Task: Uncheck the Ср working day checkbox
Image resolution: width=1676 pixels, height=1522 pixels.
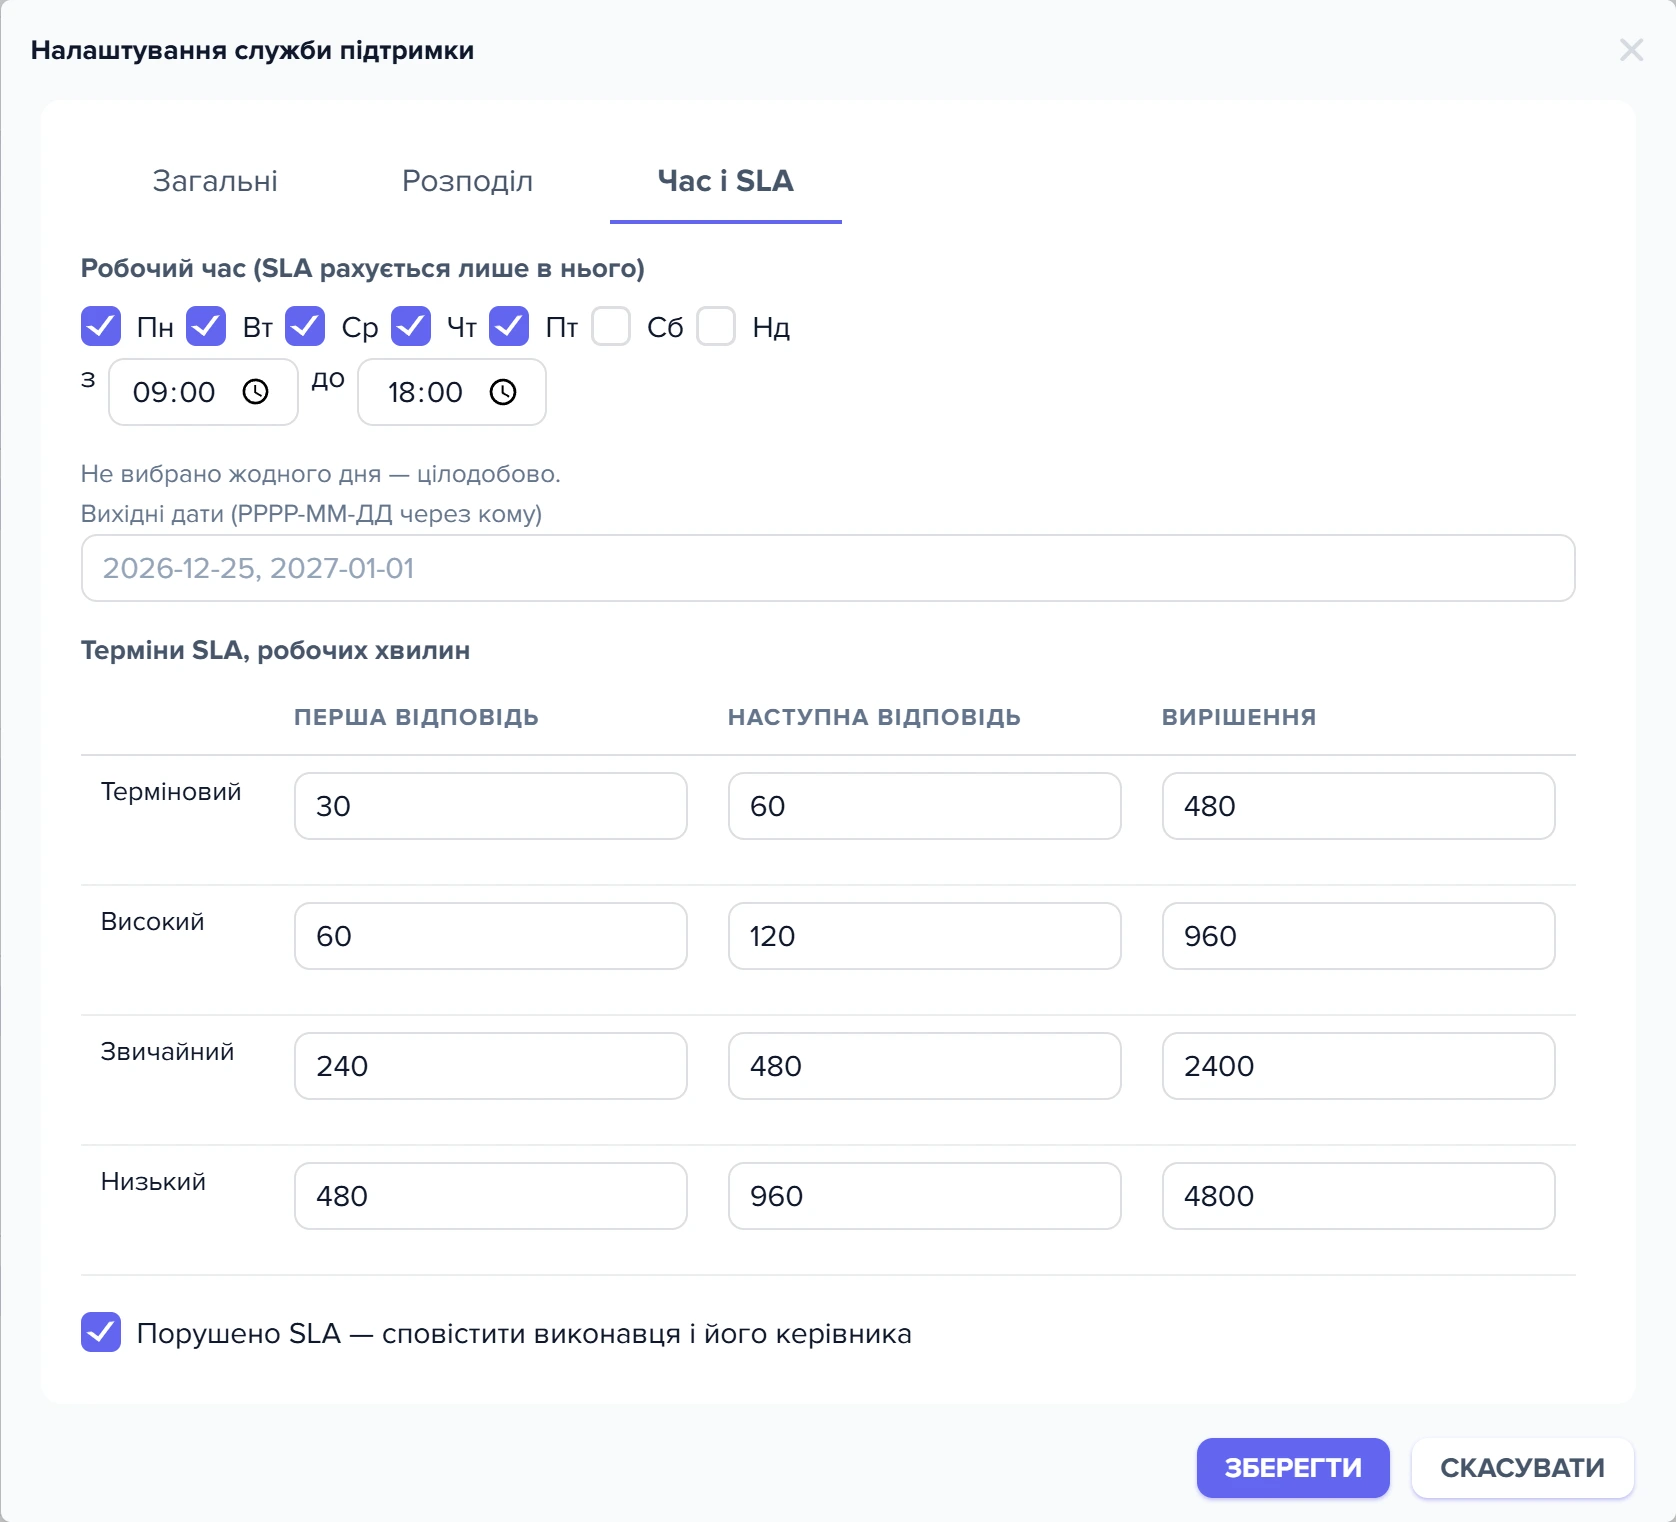Action: pos(305,326)
